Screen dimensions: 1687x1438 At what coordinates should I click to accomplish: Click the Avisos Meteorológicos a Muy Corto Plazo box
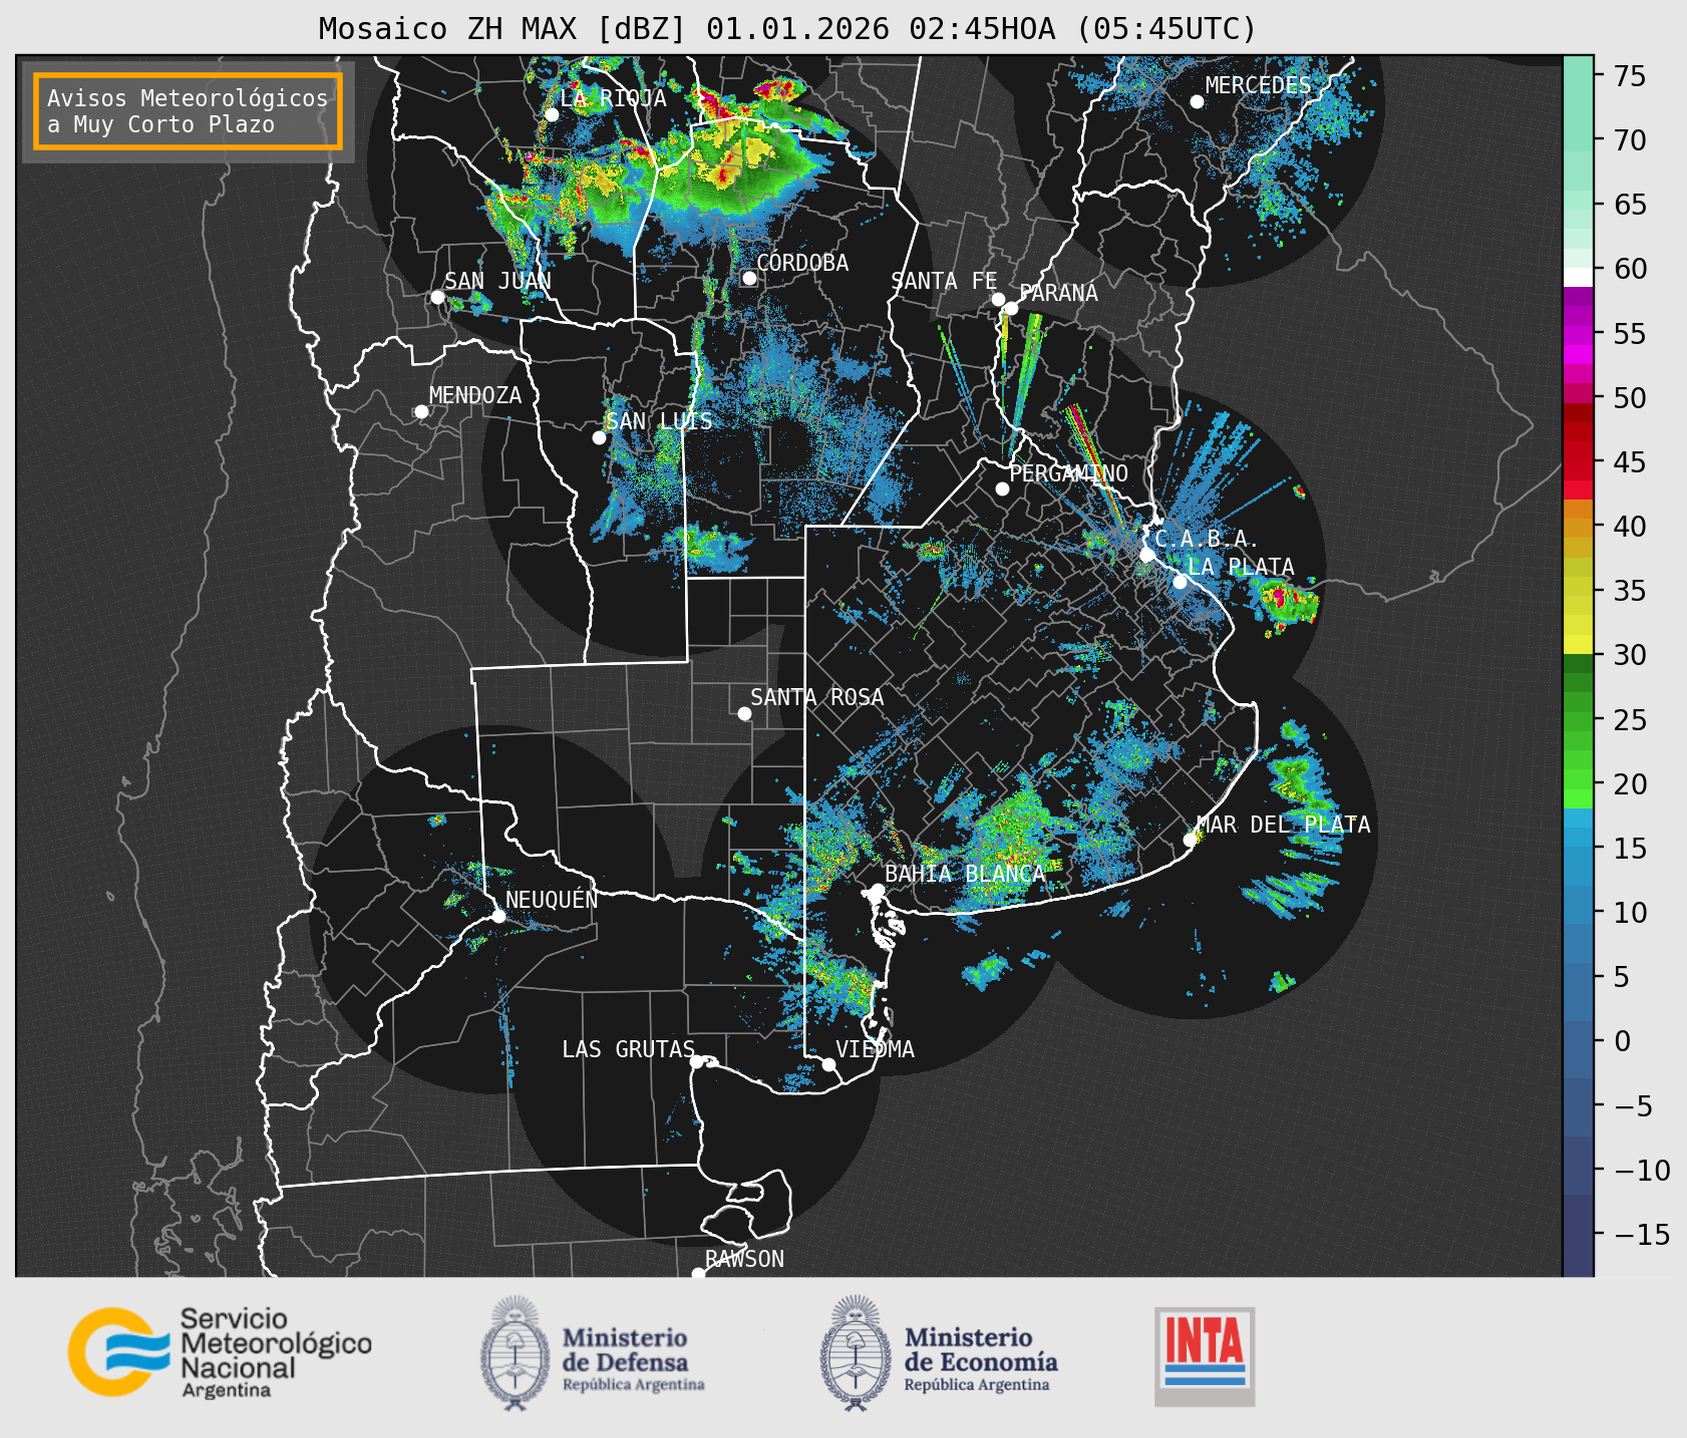point(188,111)
